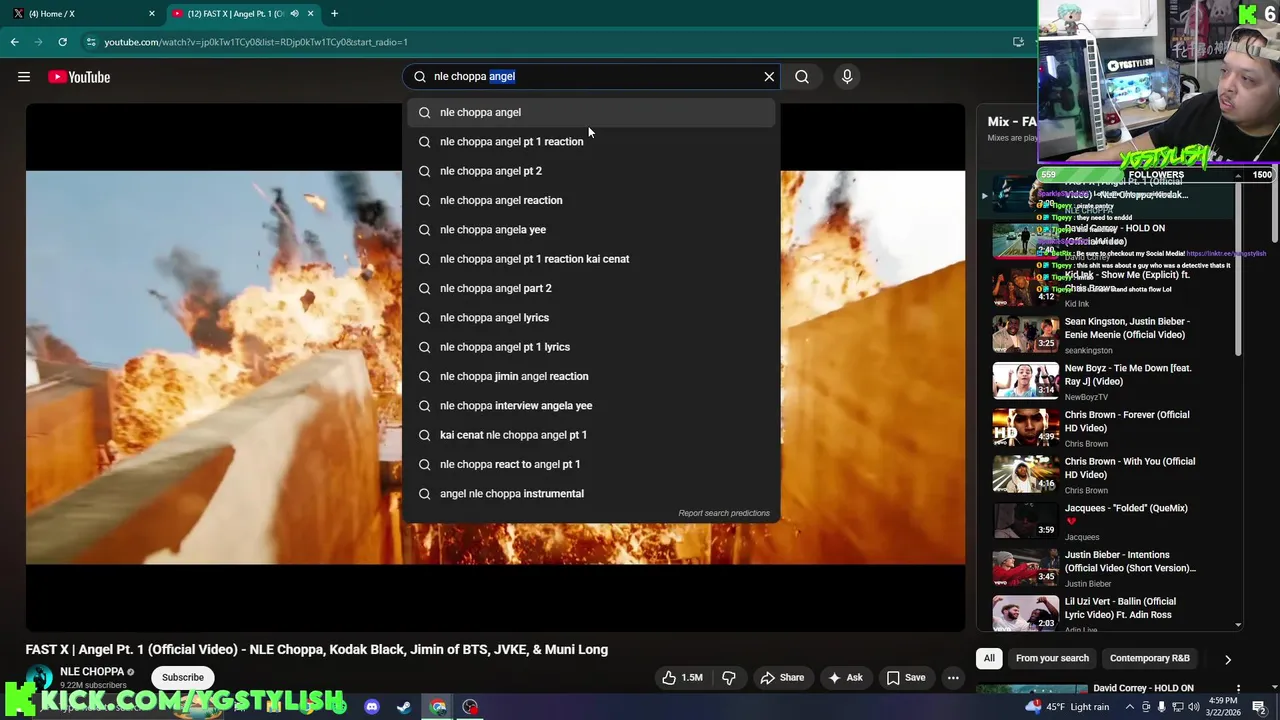Open Windows notification center icon
1280x720 pixels.
(1259, 707)
